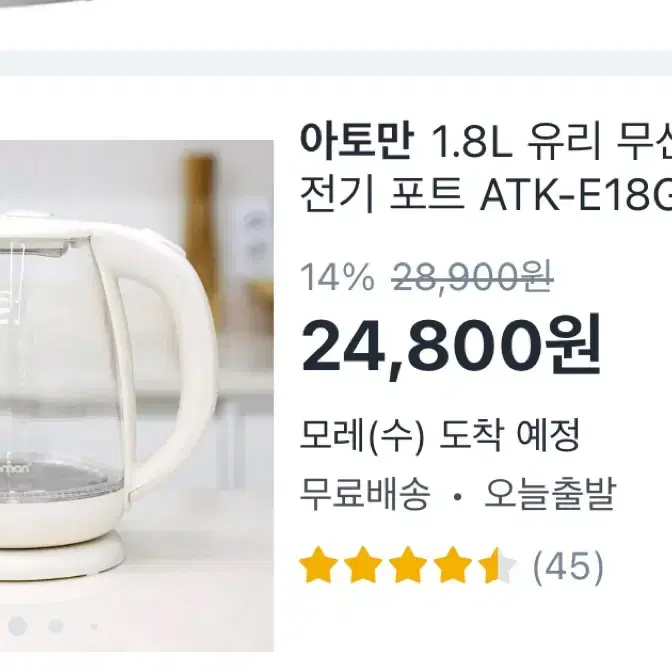Select the third small carousel dot
The height and width of the screenshot is (672, 672).
pyautogui.click(x=94, y=626)
